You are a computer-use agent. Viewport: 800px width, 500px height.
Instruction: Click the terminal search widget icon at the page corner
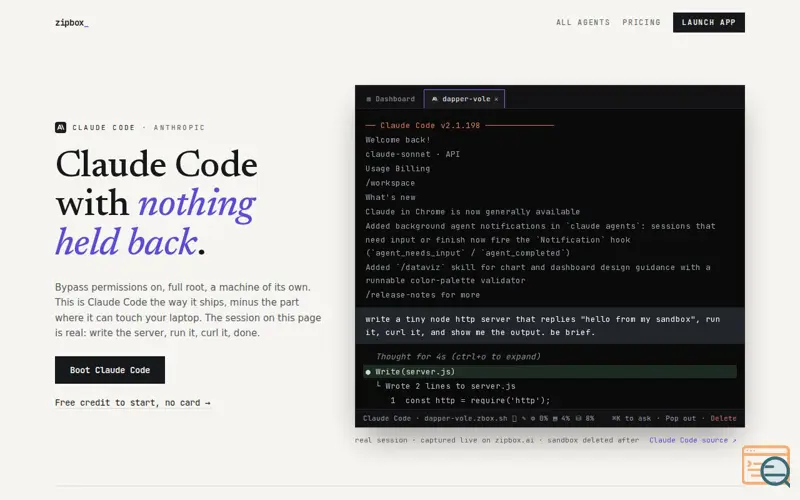[766, 465]
